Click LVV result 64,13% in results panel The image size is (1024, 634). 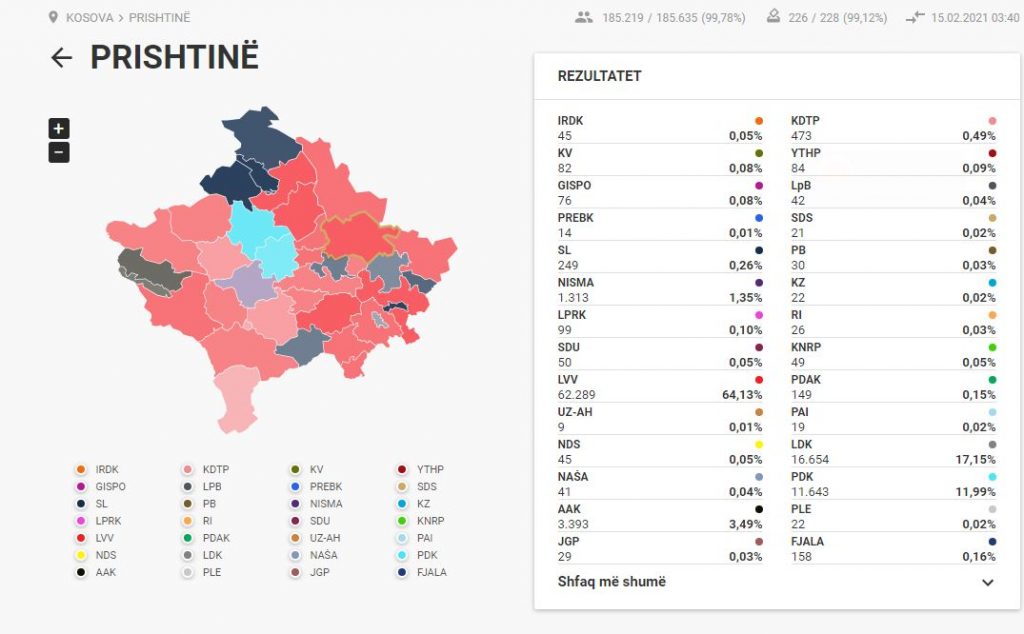742,395
